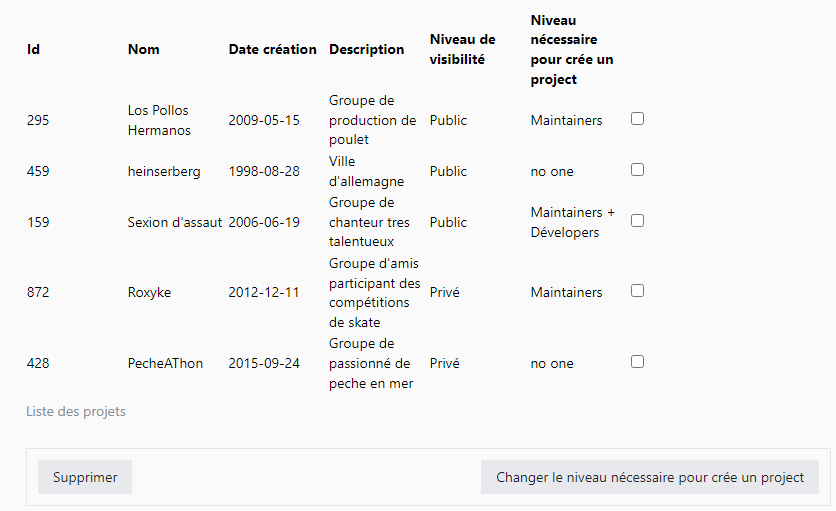The image size is (836, 511).
Task: Click the Privé value in Roxyke row
Action: 445,292
